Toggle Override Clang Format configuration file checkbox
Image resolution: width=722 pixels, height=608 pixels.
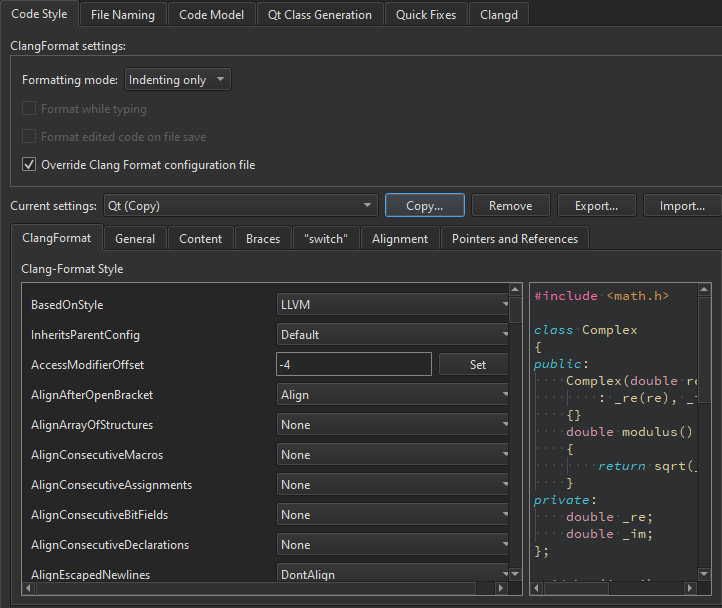[x=30, y=165]
